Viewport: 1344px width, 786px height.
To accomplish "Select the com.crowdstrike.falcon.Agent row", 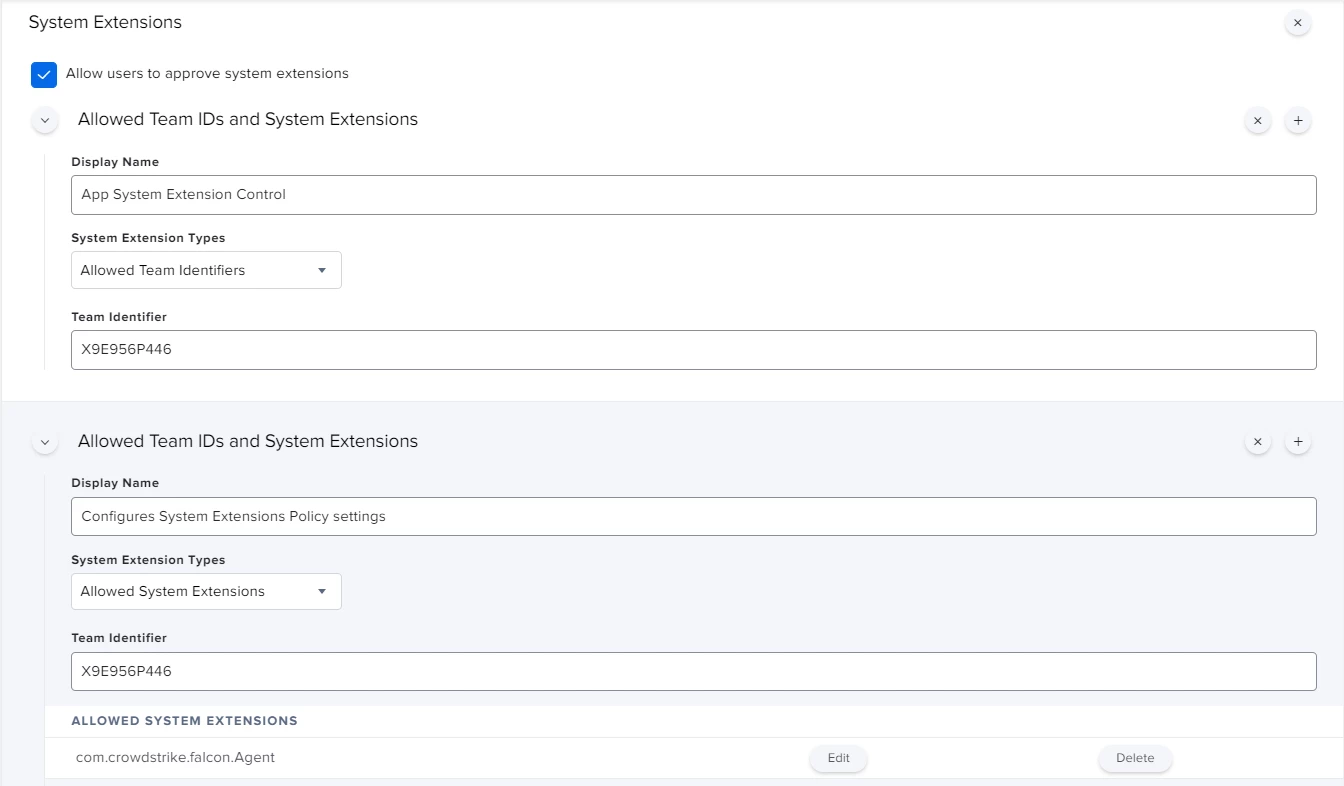I will (x=694, y=758).
